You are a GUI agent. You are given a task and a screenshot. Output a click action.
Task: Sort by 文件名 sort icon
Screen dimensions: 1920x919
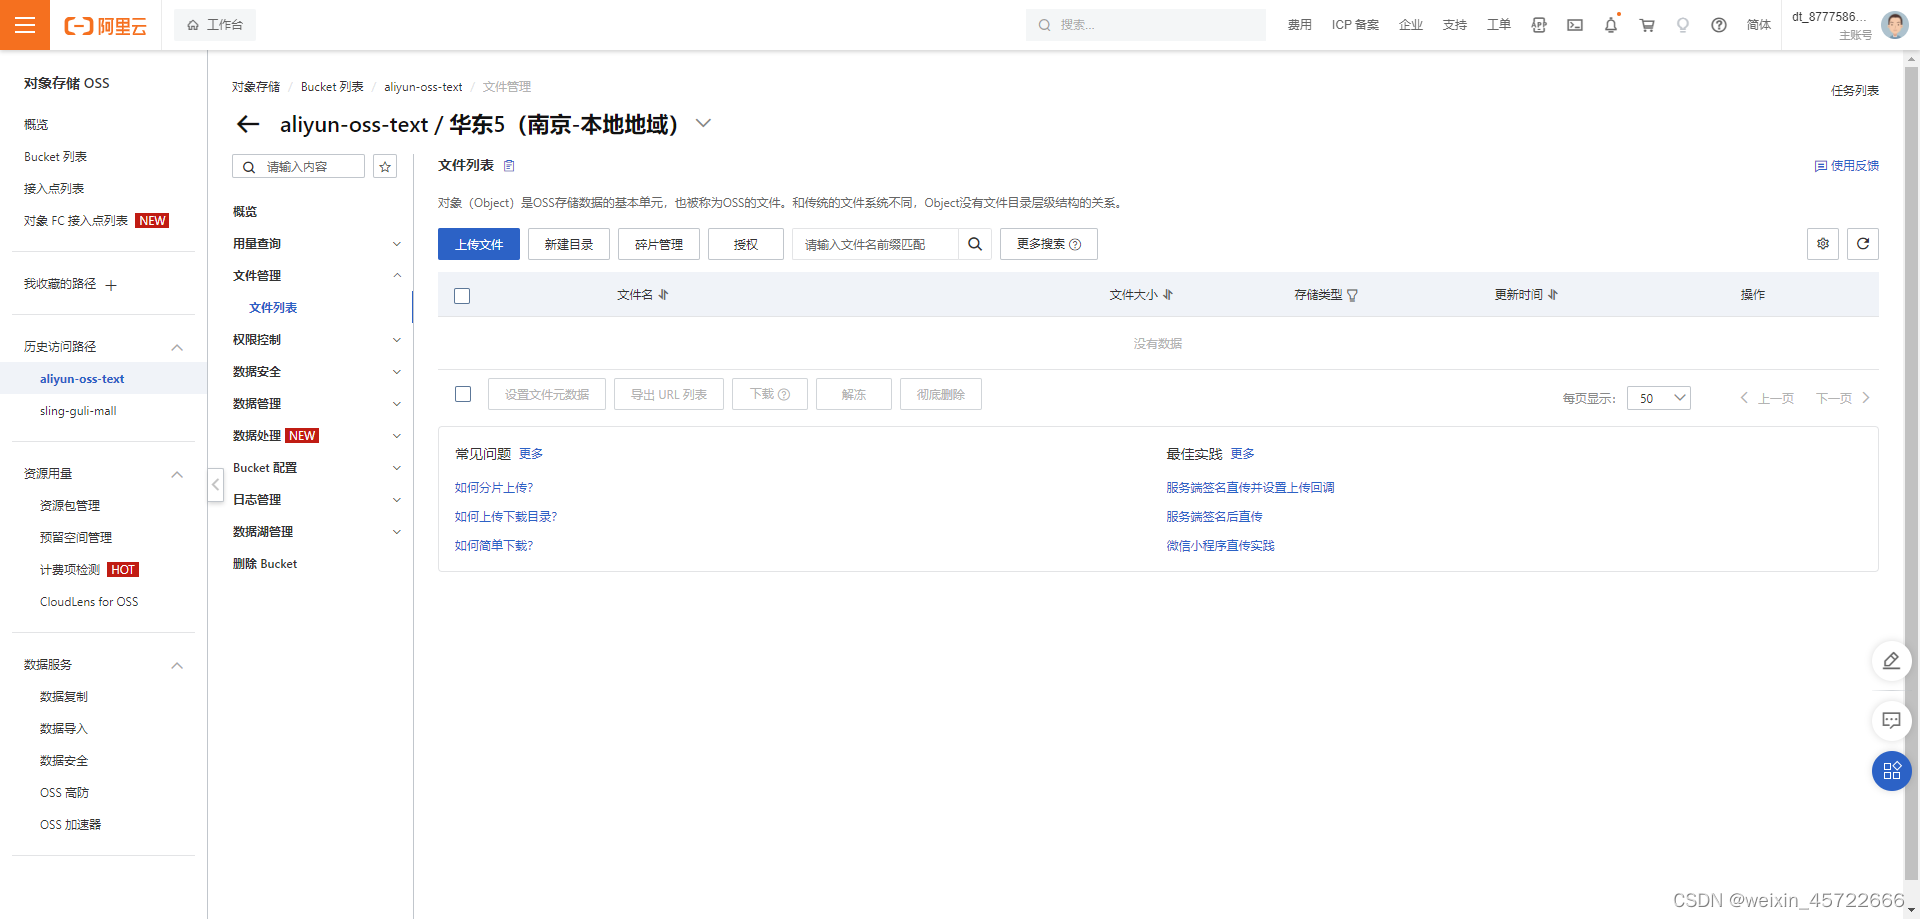click(664, 295)
